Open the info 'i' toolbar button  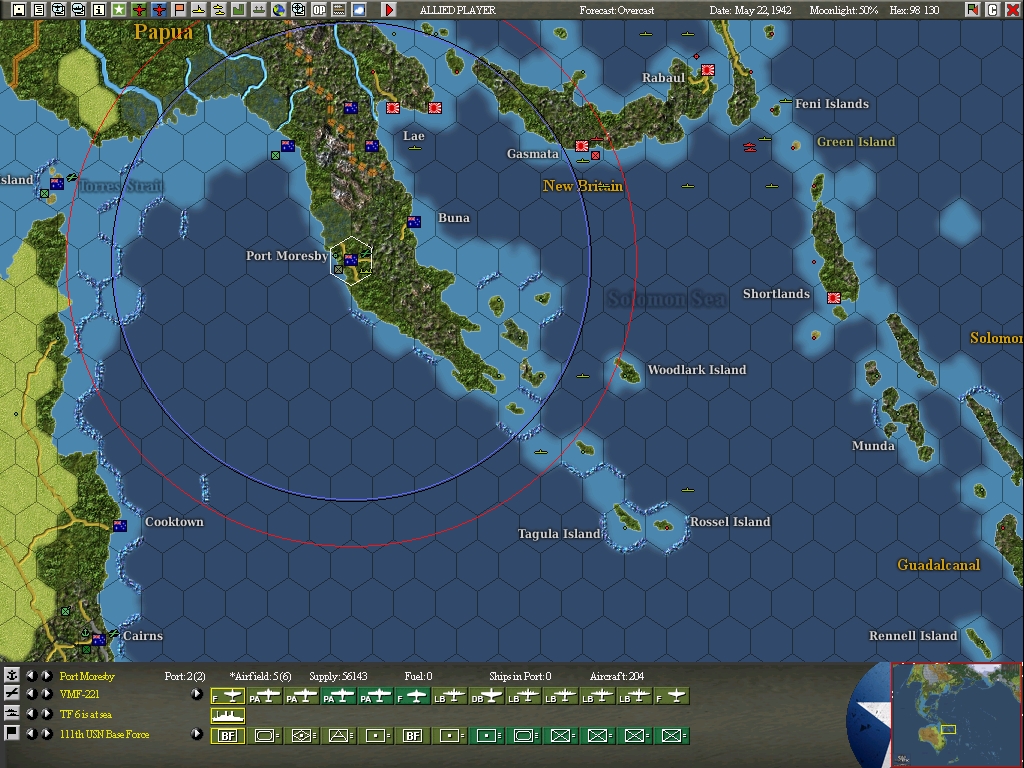(x=99, y=9)
